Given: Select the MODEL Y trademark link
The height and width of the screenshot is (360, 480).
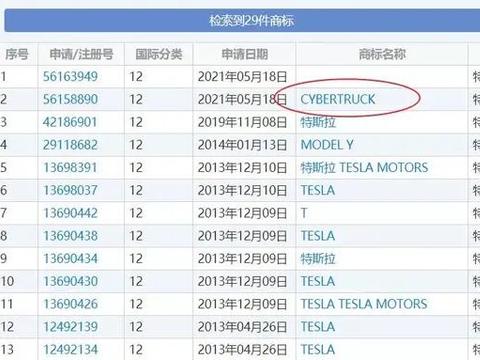Looking at the screenshot, I should [327, 145].
